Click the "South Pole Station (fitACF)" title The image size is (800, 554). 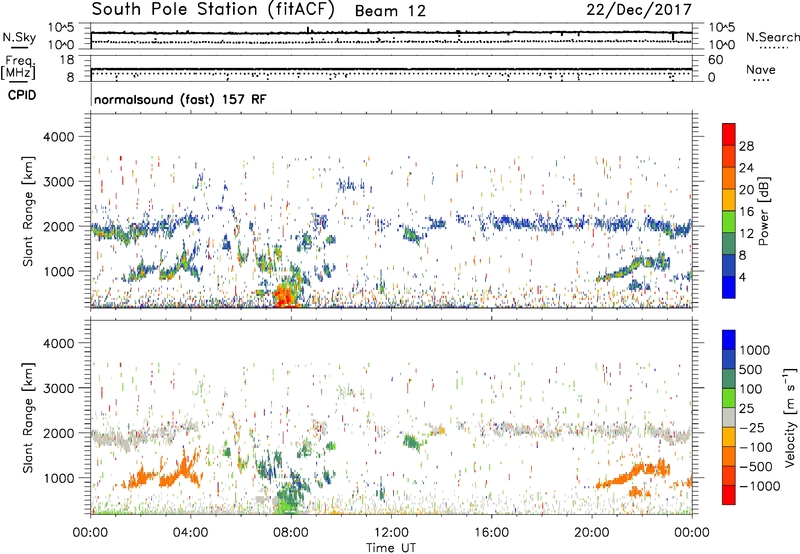[x=213, y=10]
